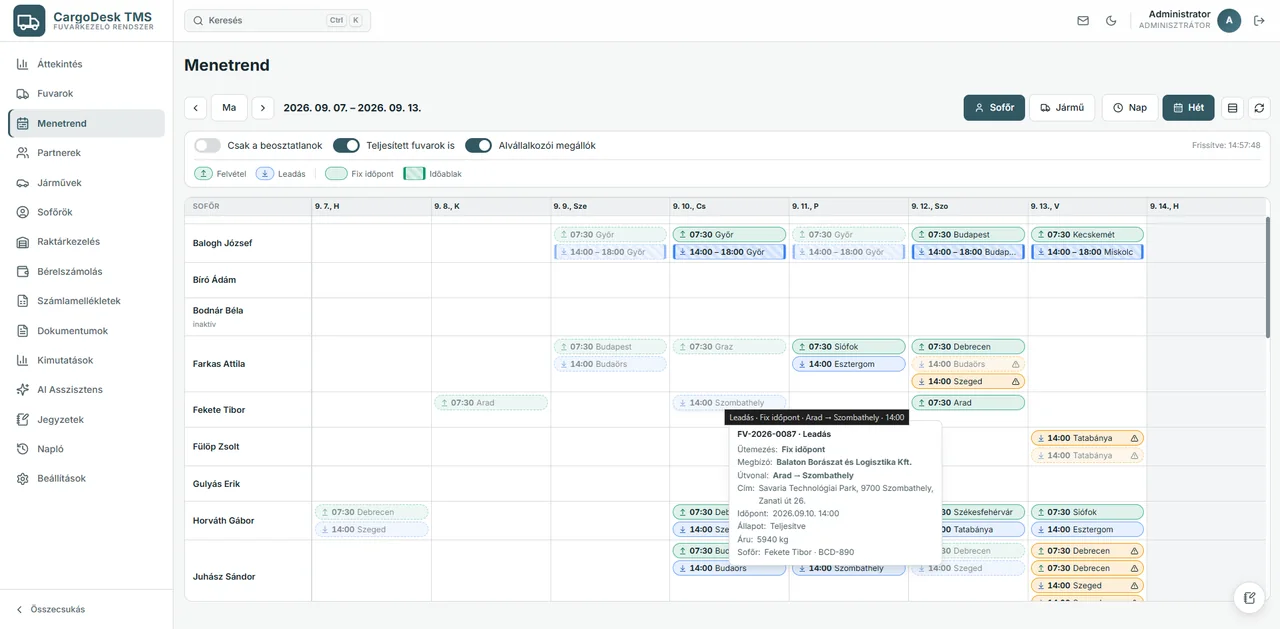The width and height of the screenshot is (1280, 629).
Task: Toggle Csak a beosztatlanok switch
Action: (207, 145)
